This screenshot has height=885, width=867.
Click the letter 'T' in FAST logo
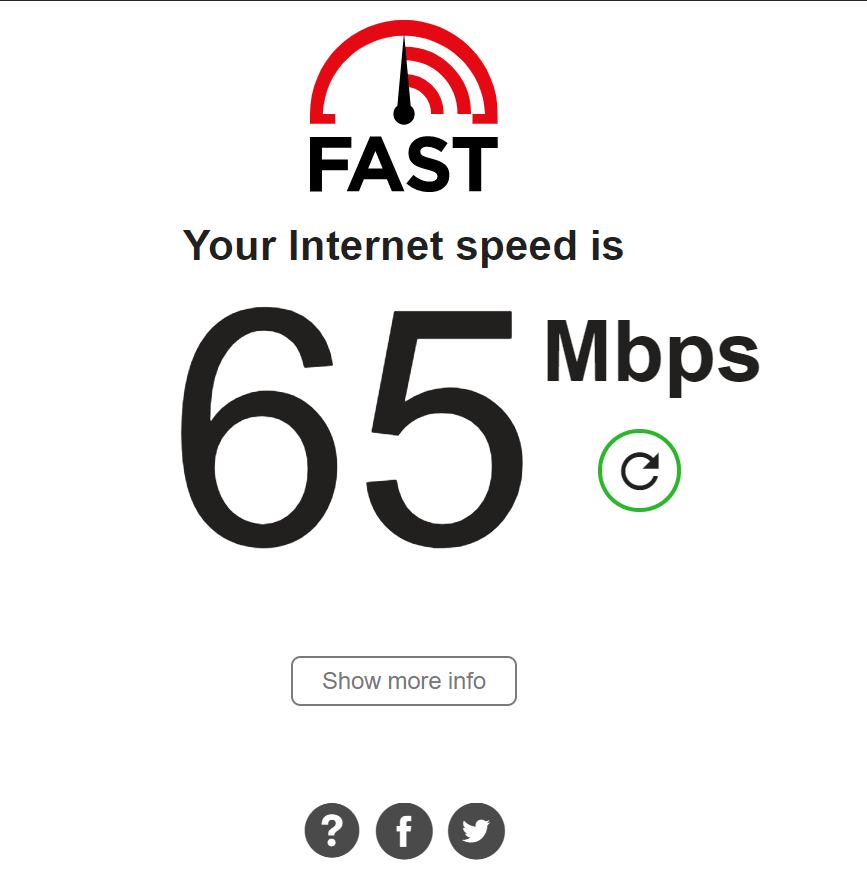(475, 164)
